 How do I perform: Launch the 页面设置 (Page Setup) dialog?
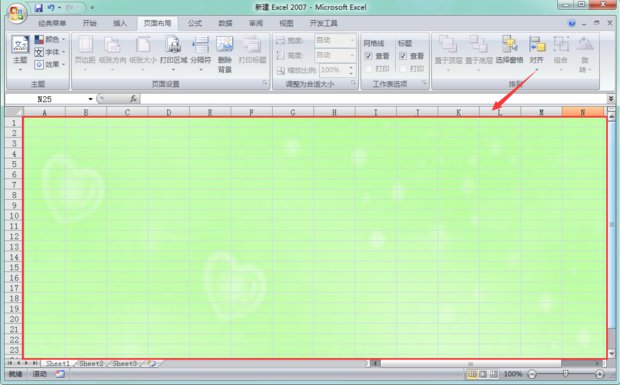pos(265,83)
